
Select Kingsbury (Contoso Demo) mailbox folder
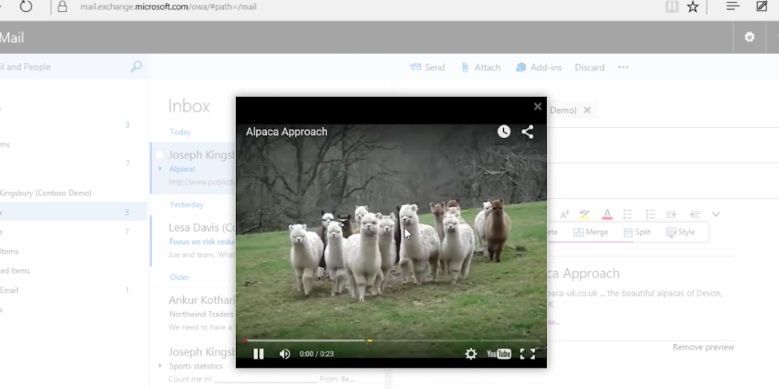point(46,193)
